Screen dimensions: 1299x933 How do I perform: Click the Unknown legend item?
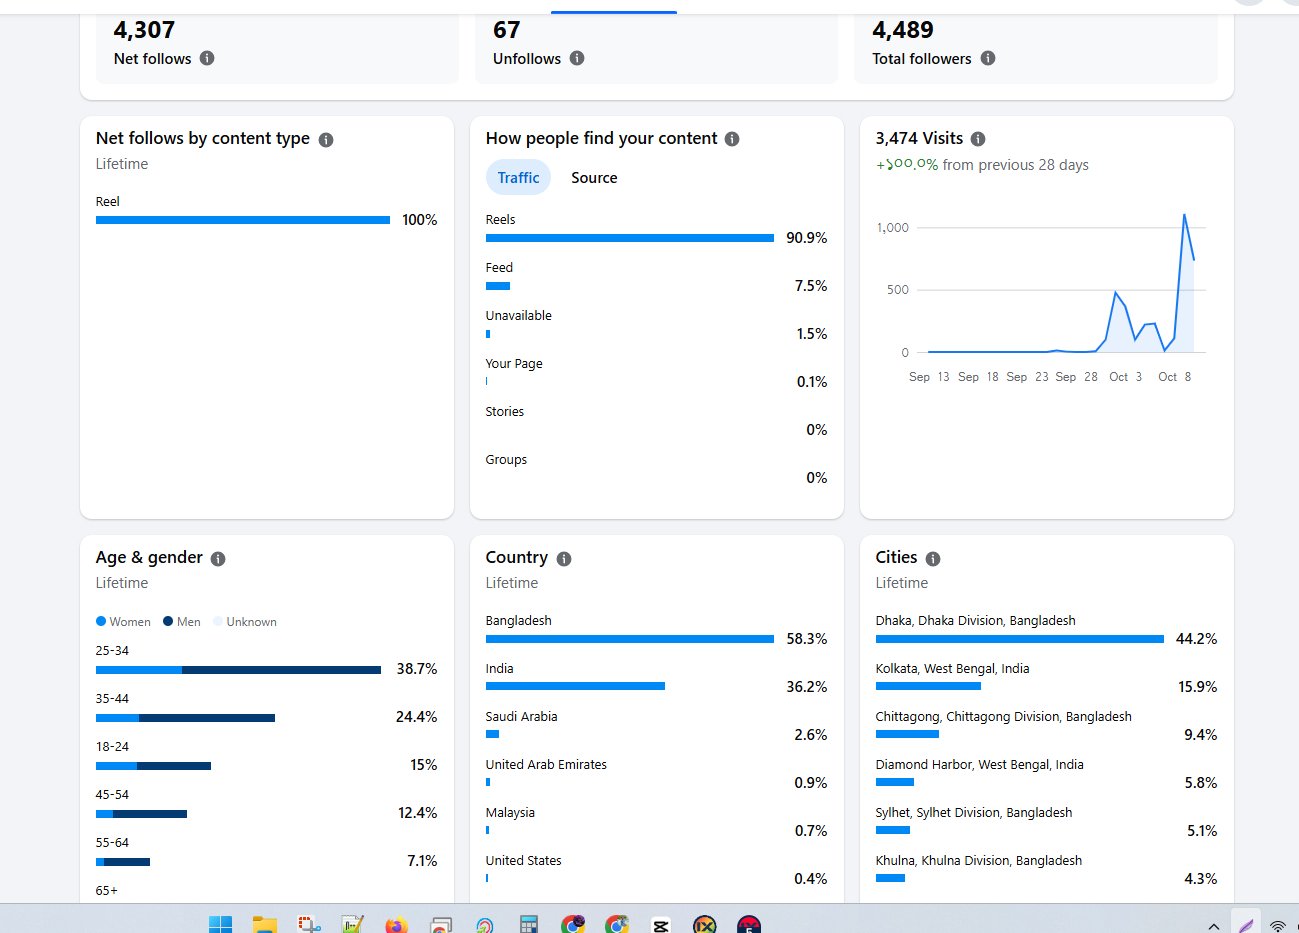coord(245,622)
